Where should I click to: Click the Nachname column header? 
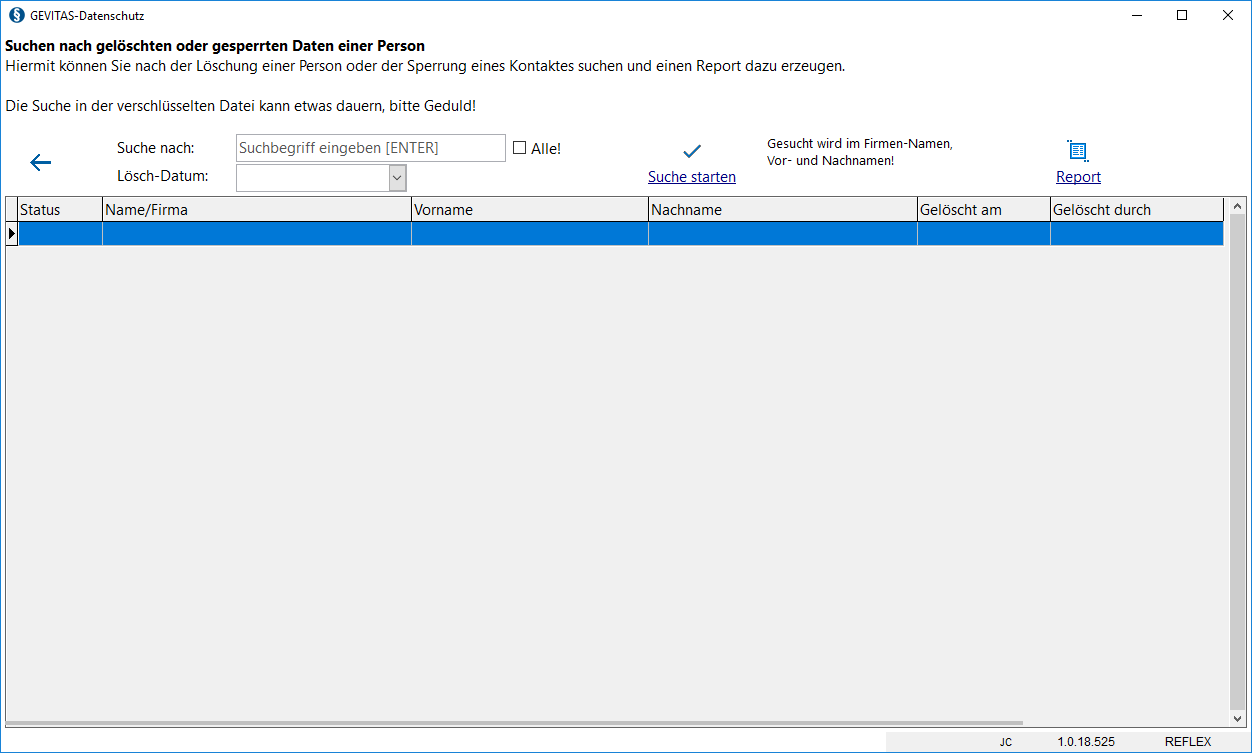pos(782,210)
